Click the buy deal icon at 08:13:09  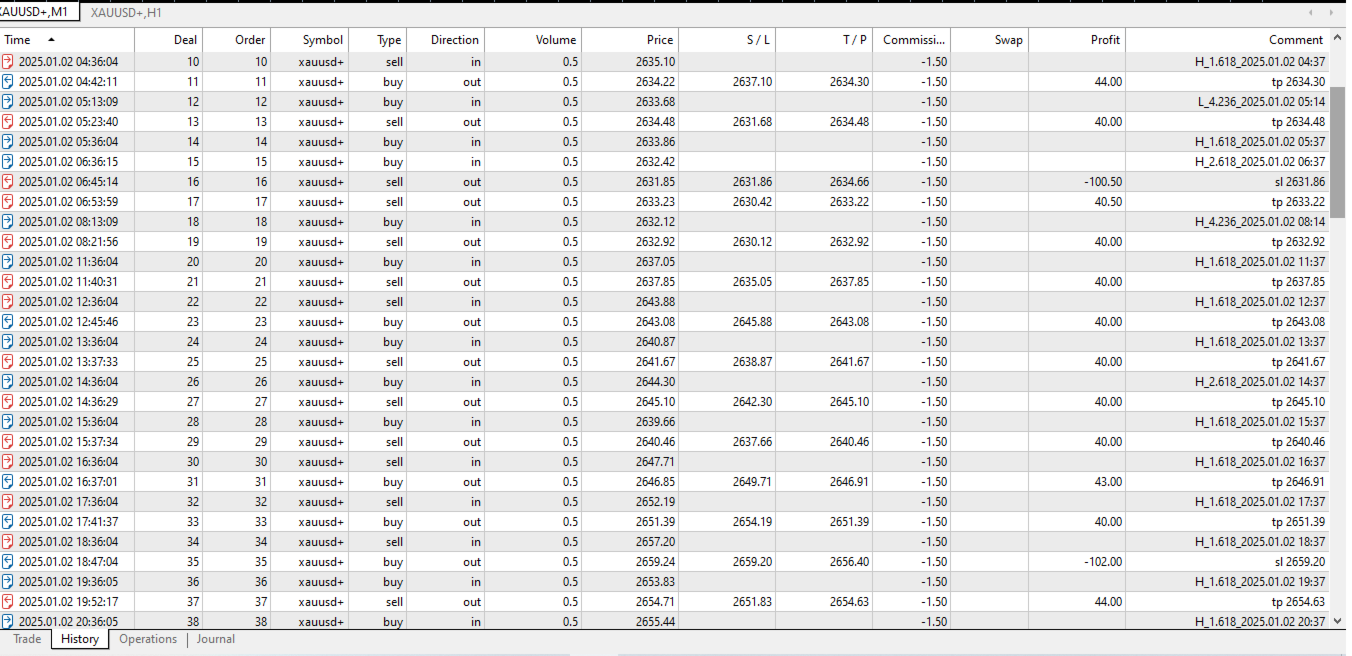8,222
